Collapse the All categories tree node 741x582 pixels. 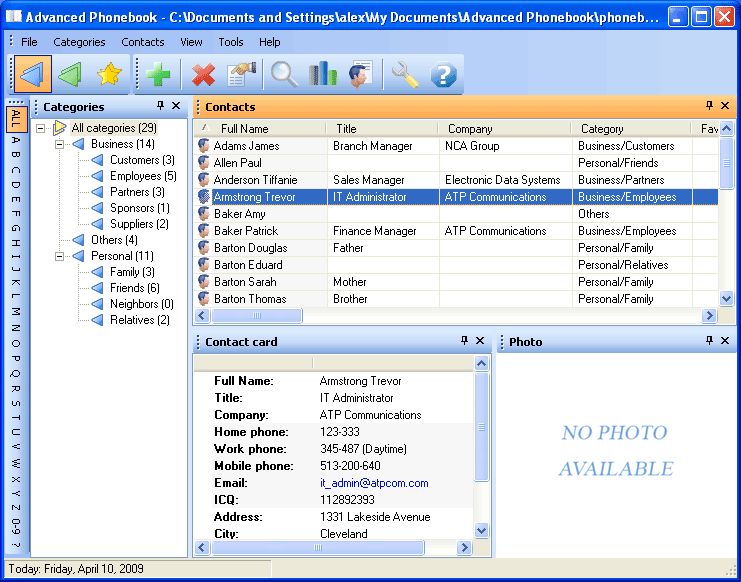(x=41, y=128)
